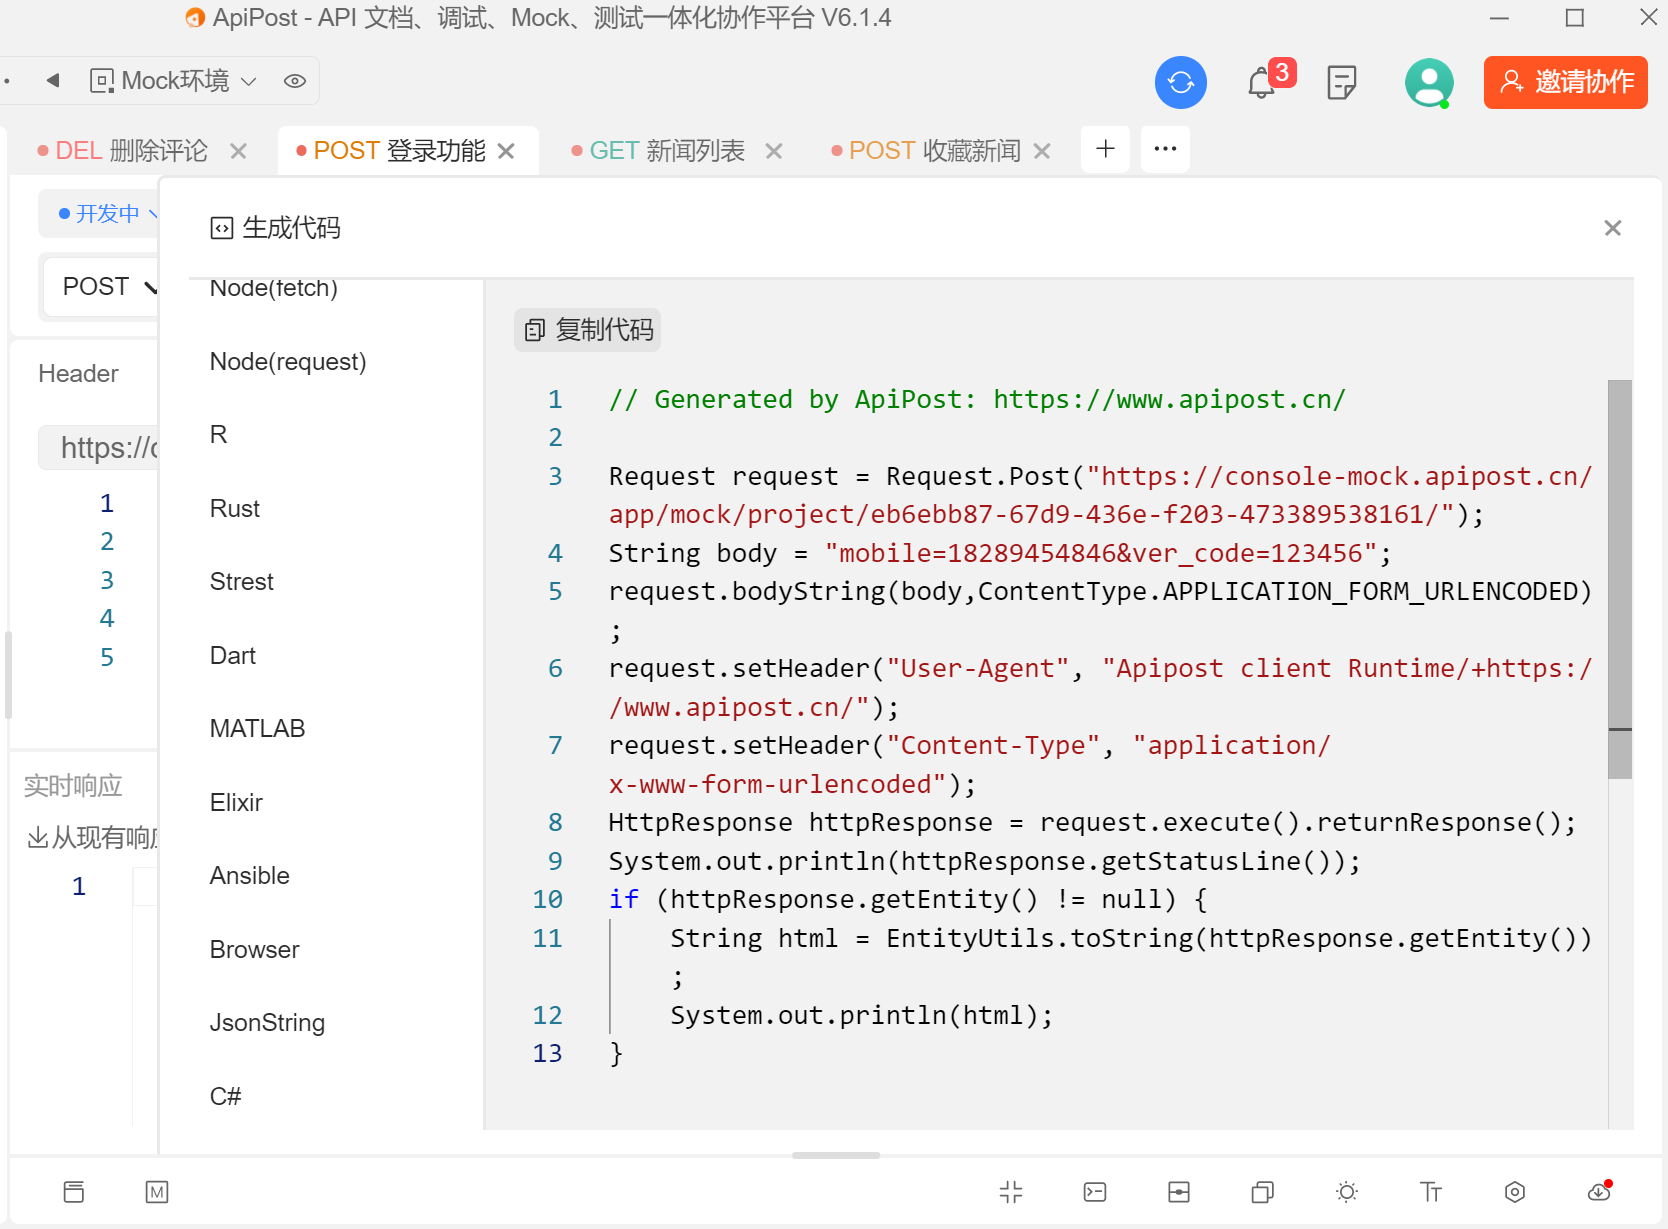The height and width of the screenshot is (1229, 1668).
Task: Open the notes edit icon in header
Action: (x=1341, y=82)
